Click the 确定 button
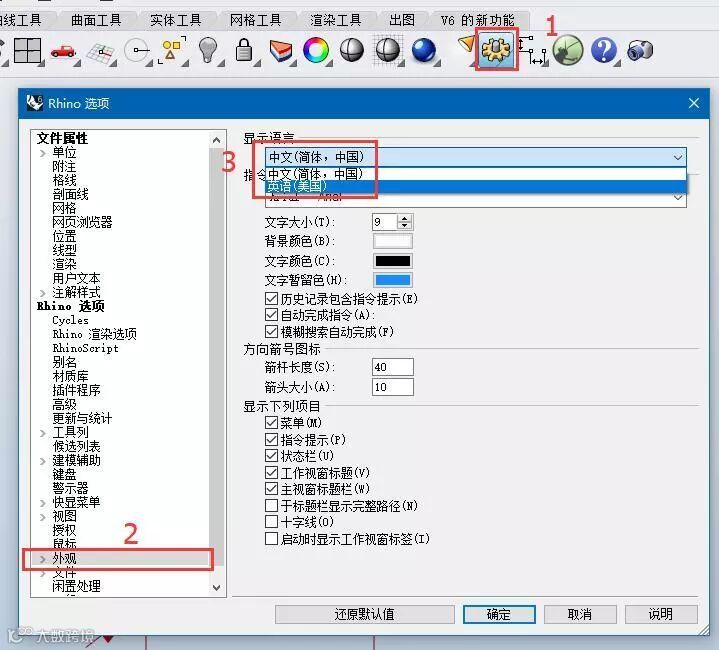This screenshot has height=650, width=719. coord(499,614)
